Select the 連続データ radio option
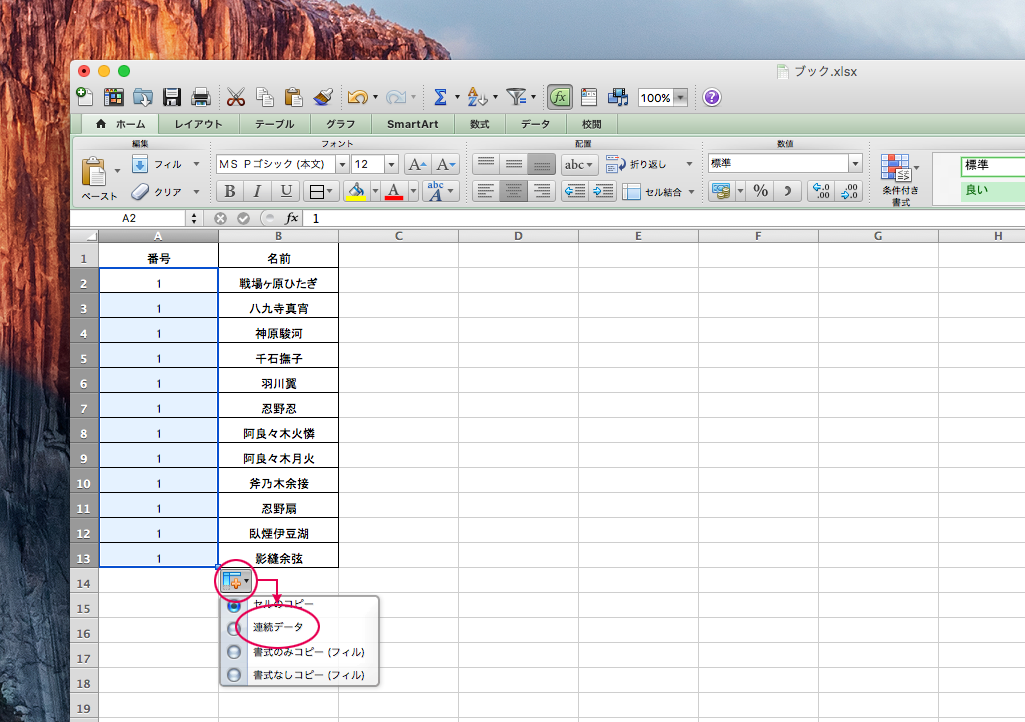 (x=233, y=628)
